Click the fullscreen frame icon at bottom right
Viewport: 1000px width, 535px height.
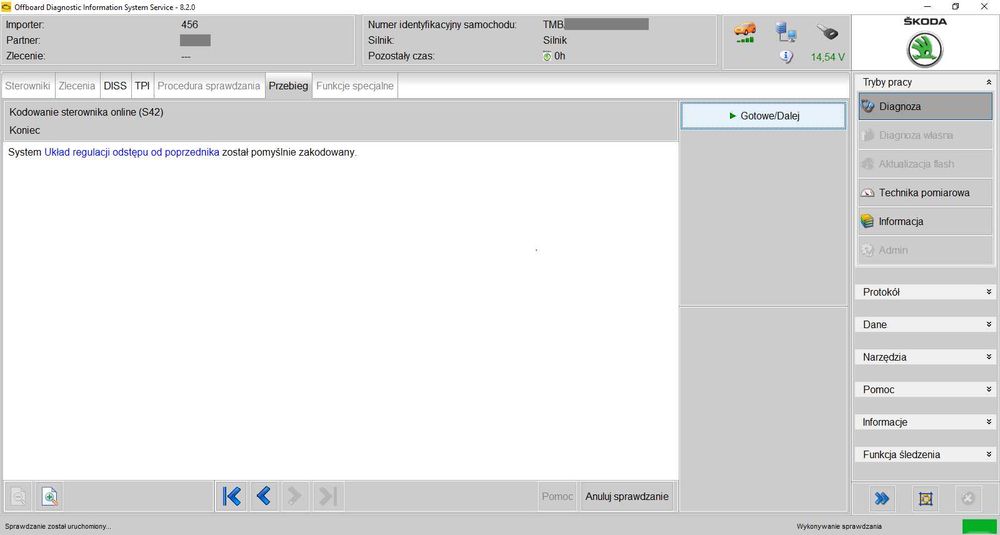point(925,498)
